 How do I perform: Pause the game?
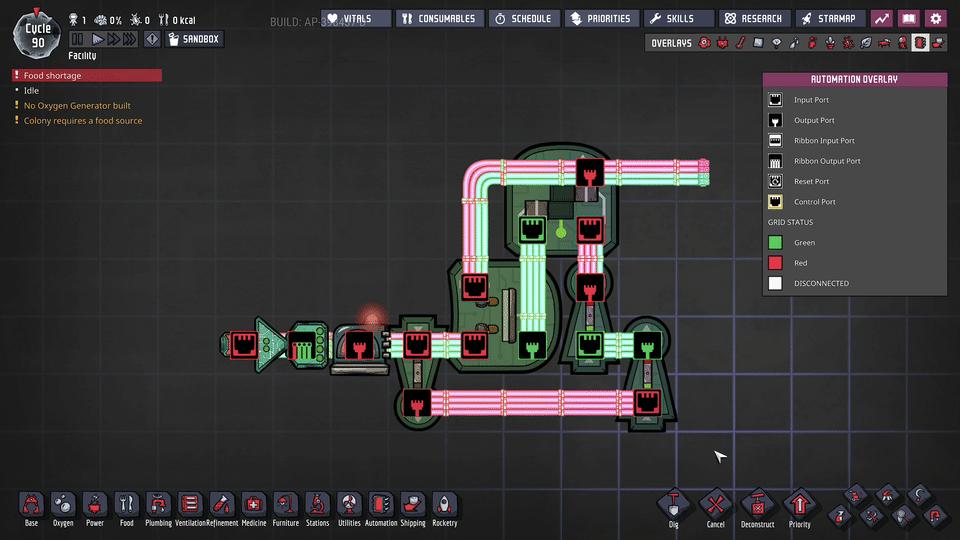click(78, 39)
